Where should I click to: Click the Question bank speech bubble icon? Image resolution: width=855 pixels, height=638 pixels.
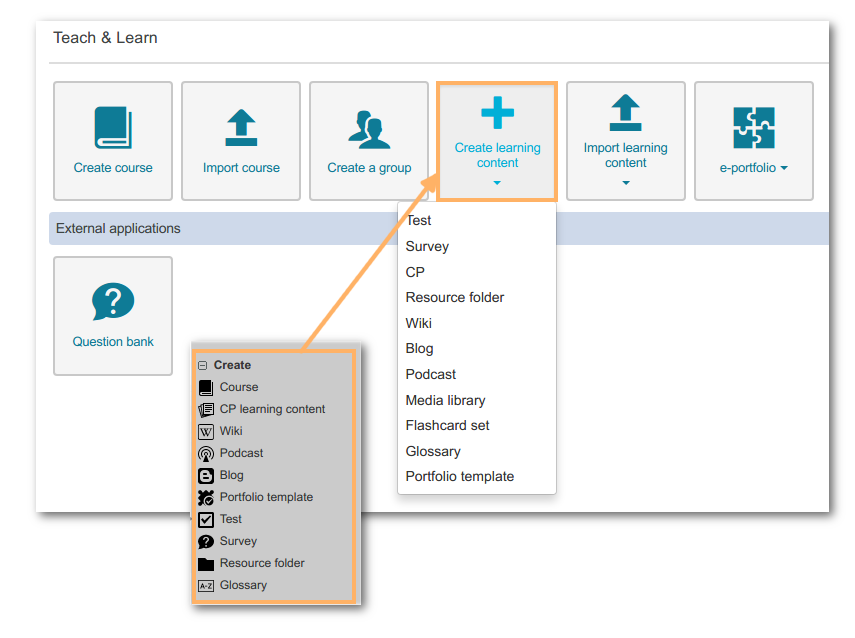[113, 302]
